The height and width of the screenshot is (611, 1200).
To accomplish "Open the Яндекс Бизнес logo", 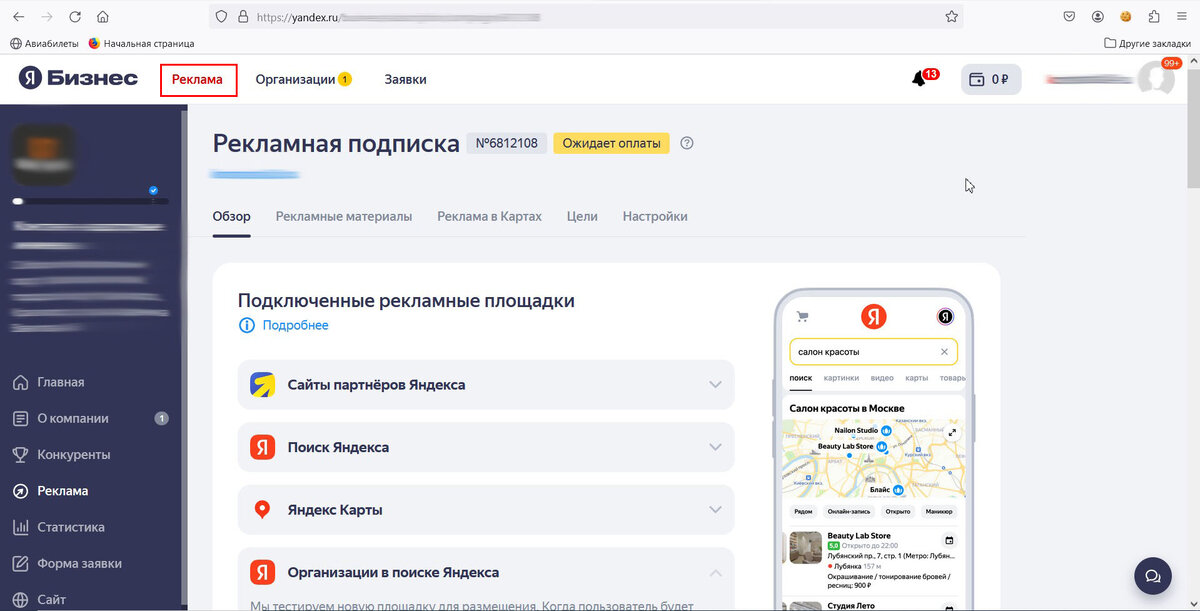I will coord(77,76).
